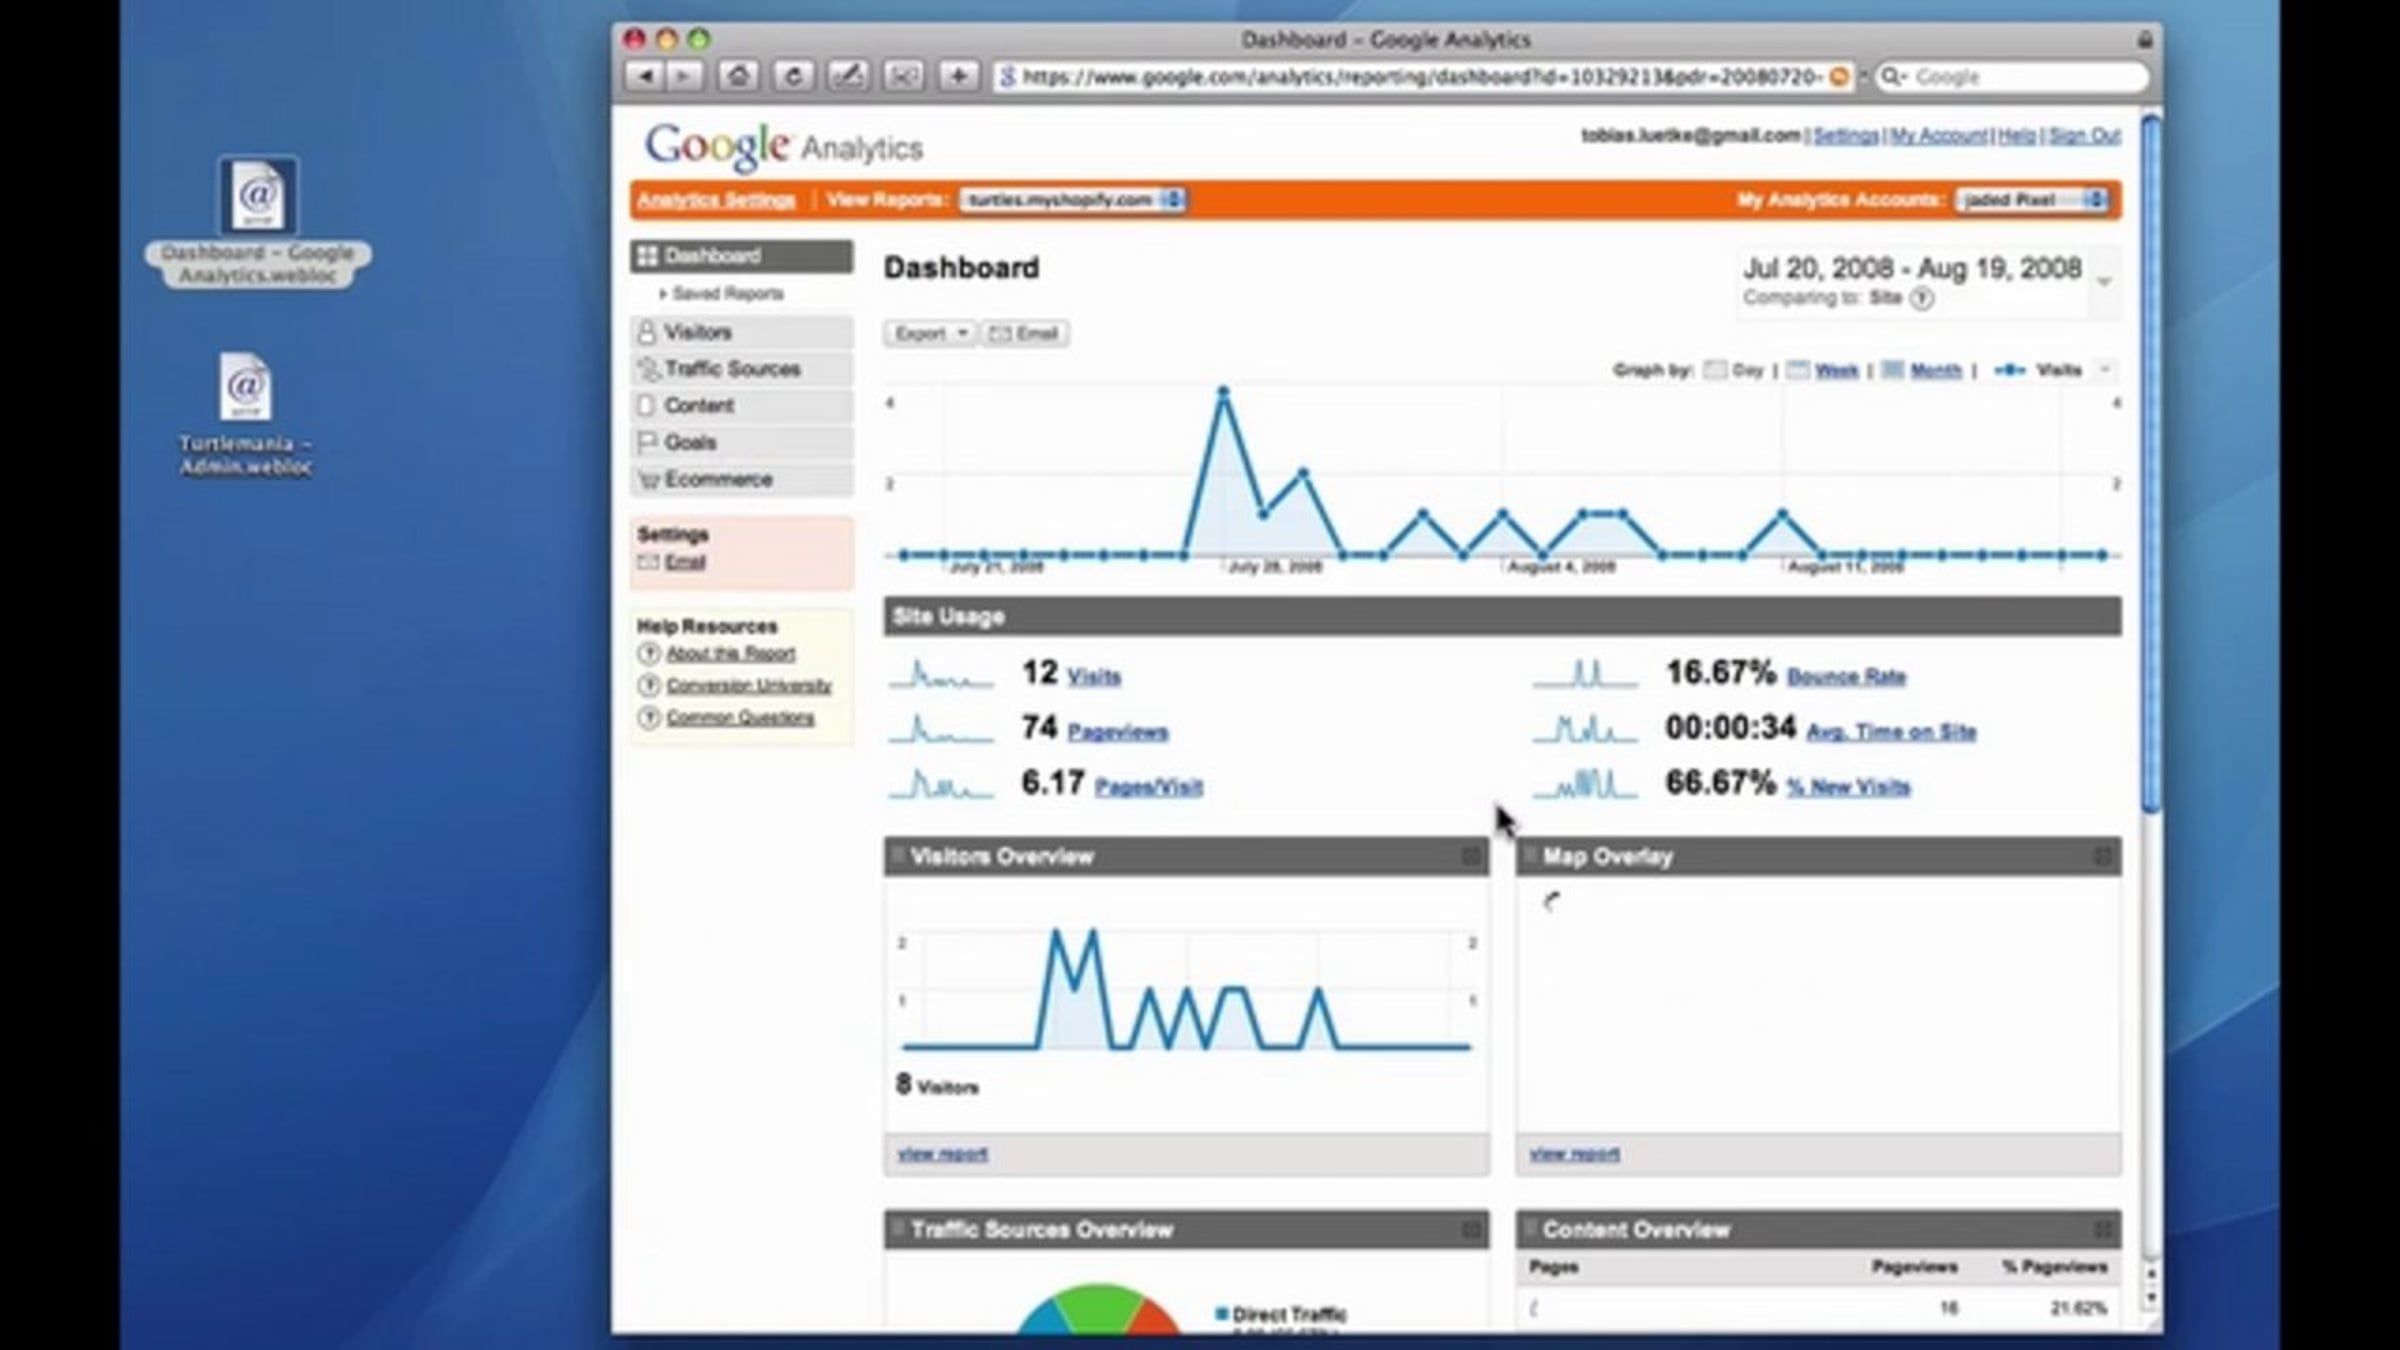Click the orange SnapBack icon in the address bar

tap(1838, 77)
